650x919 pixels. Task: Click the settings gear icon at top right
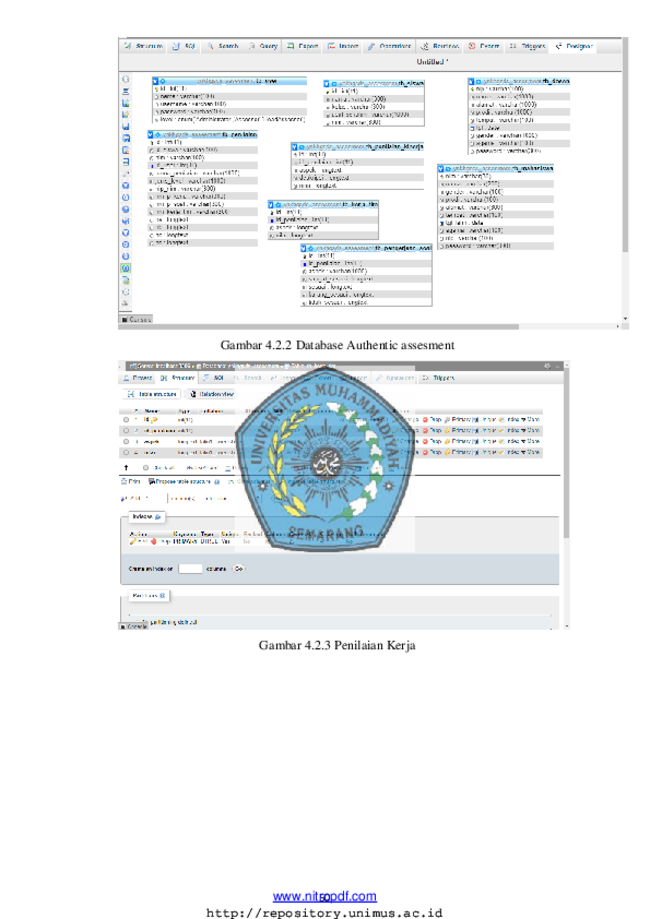(547, 366)
